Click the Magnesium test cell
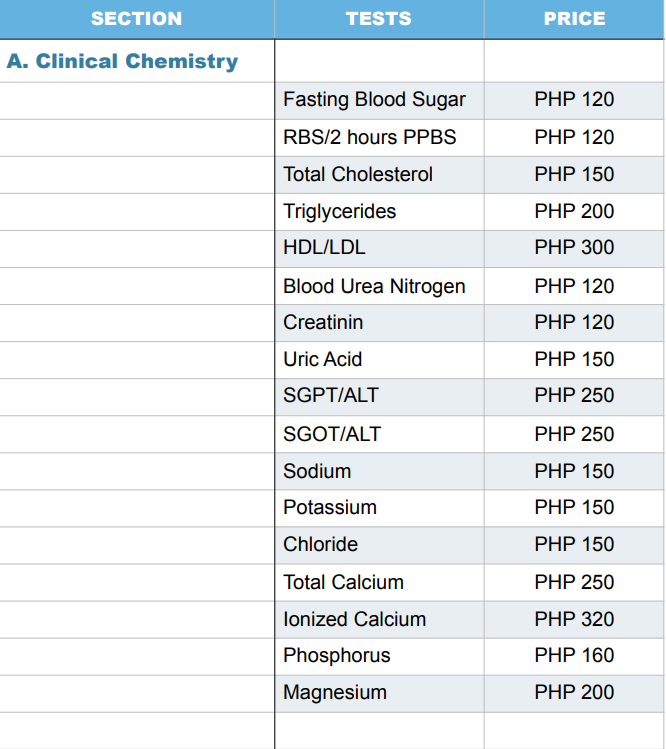 point(334,692)
